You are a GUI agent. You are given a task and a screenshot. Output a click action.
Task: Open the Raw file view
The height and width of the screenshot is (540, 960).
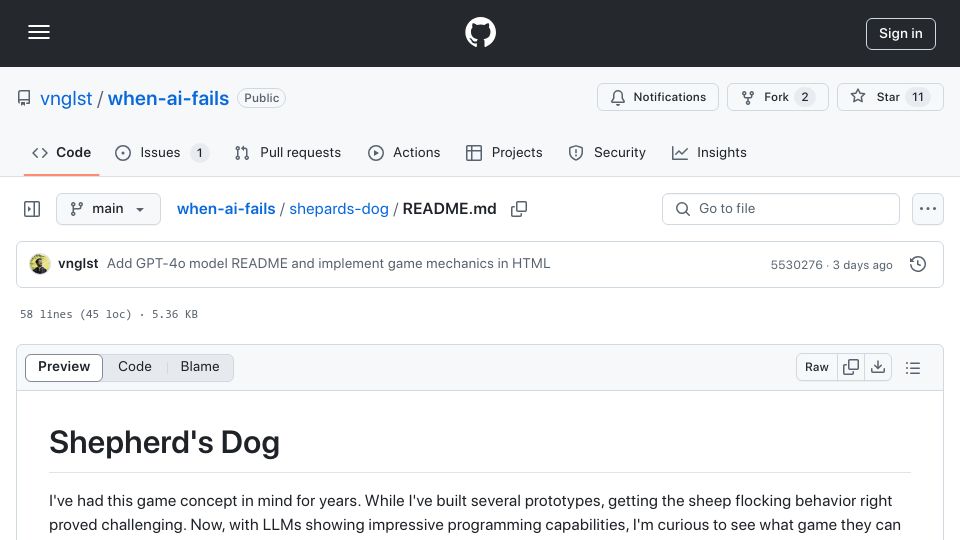(x=817, y=367)
